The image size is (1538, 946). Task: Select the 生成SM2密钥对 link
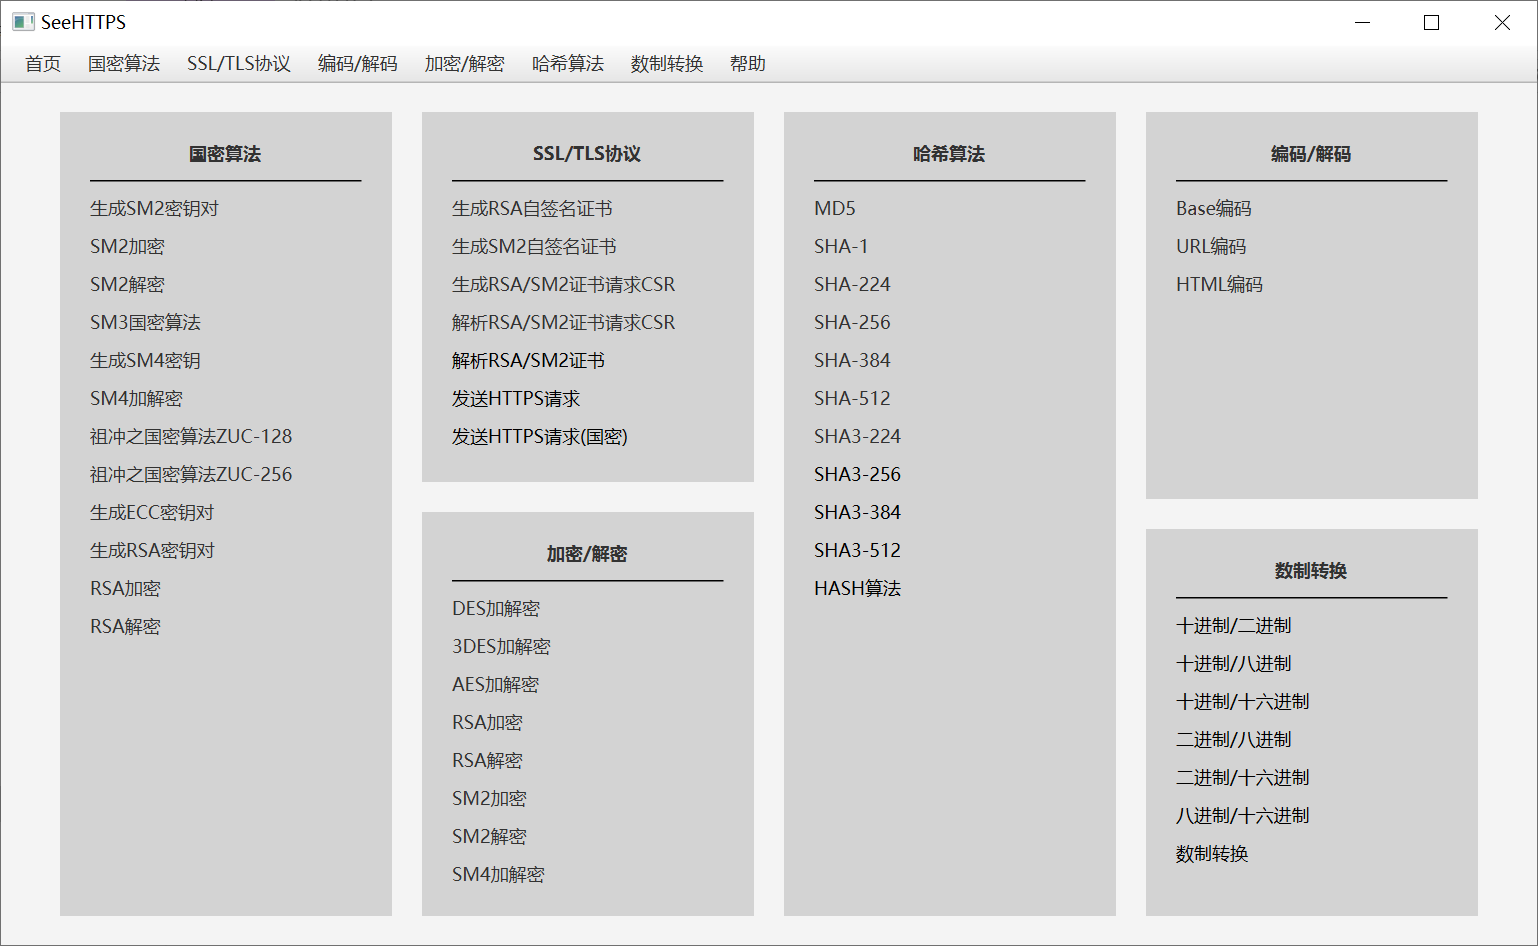(154, 208)
